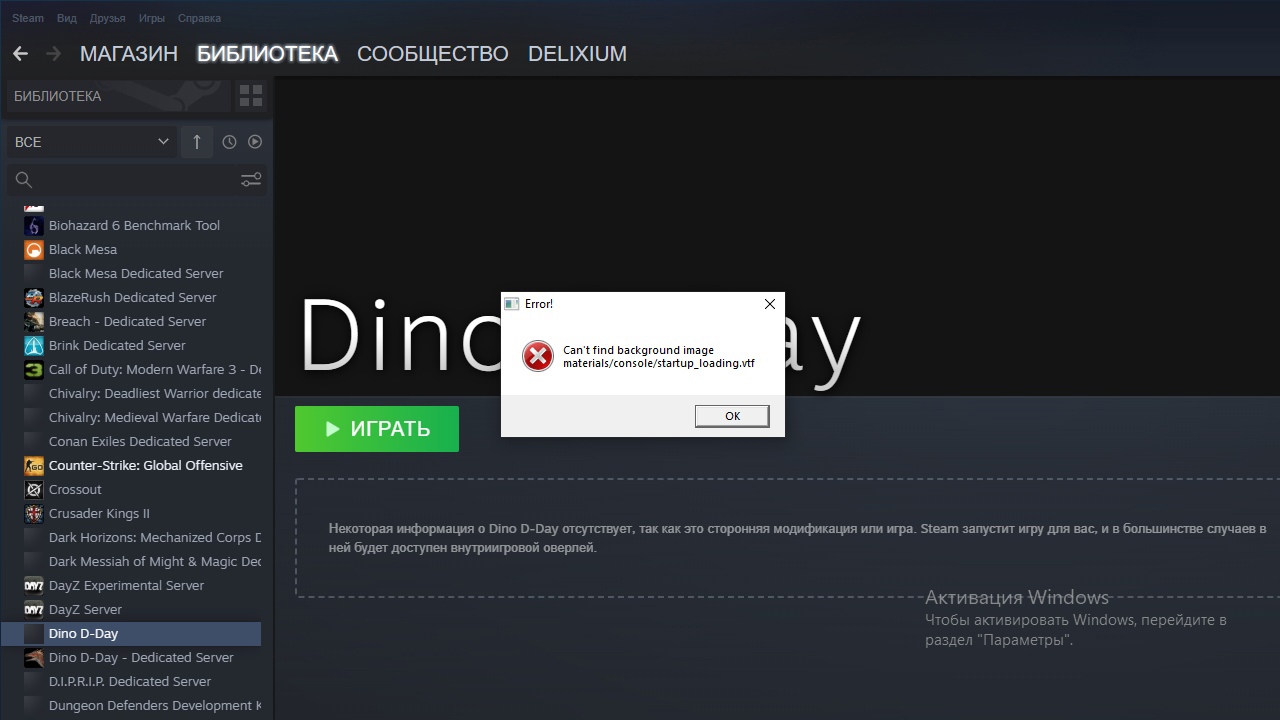Confirm the error with OK
This screenshot has width=1280, height=720.
(732, 416)
